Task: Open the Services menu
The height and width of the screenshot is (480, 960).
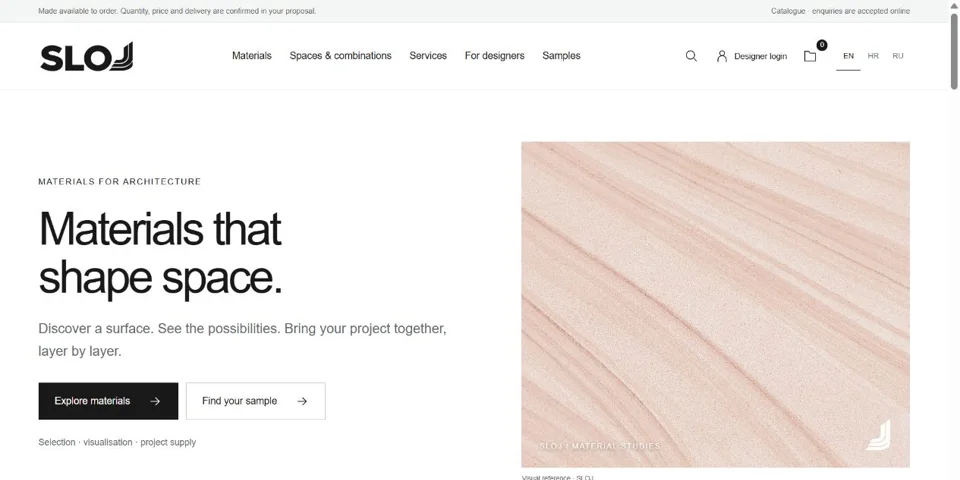Action: coord(428,56)
